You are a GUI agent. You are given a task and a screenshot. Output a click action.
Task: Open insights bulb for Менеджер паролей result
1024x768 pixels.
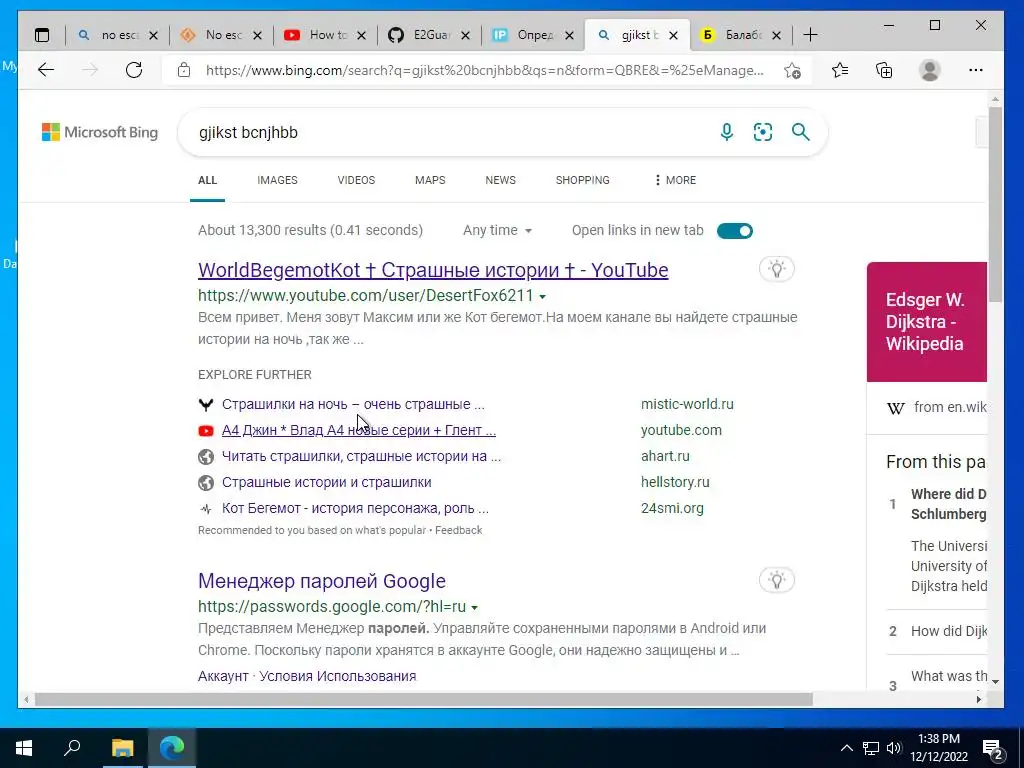(x=776, y=580)
